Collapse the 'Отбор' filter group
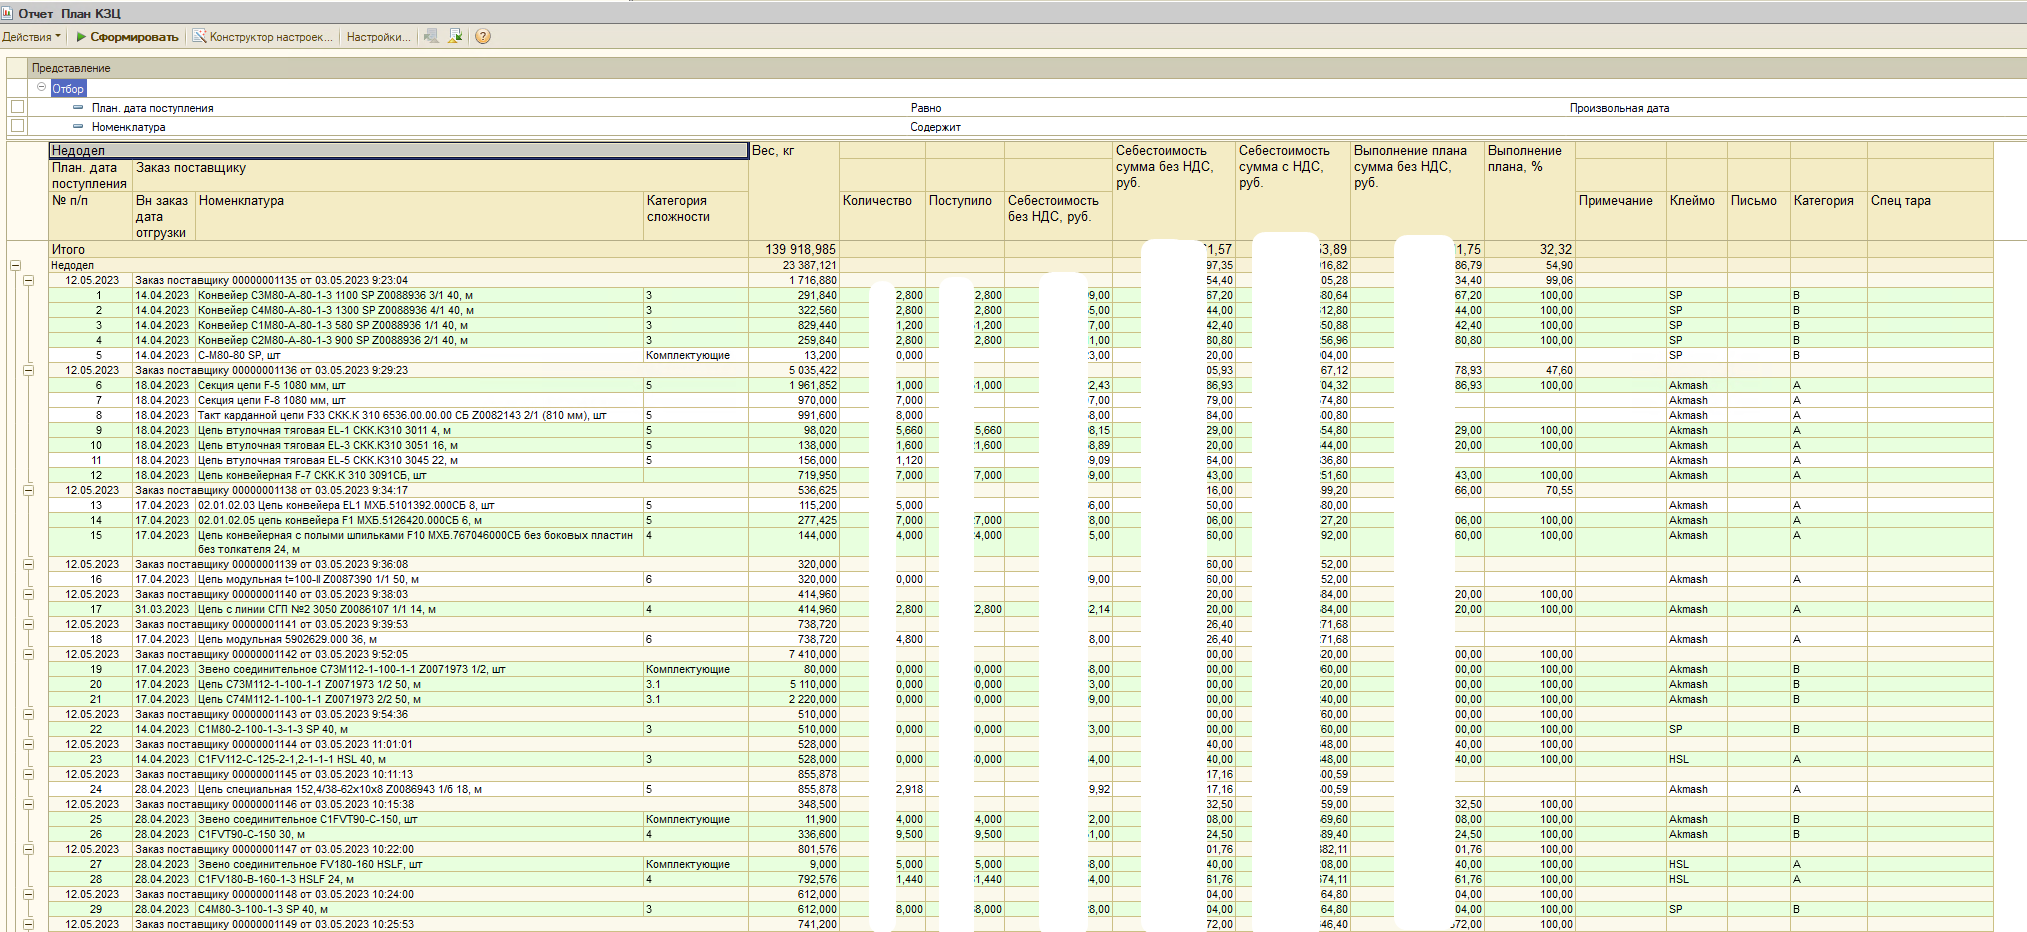2027x932 pixels. pos(42,87)
